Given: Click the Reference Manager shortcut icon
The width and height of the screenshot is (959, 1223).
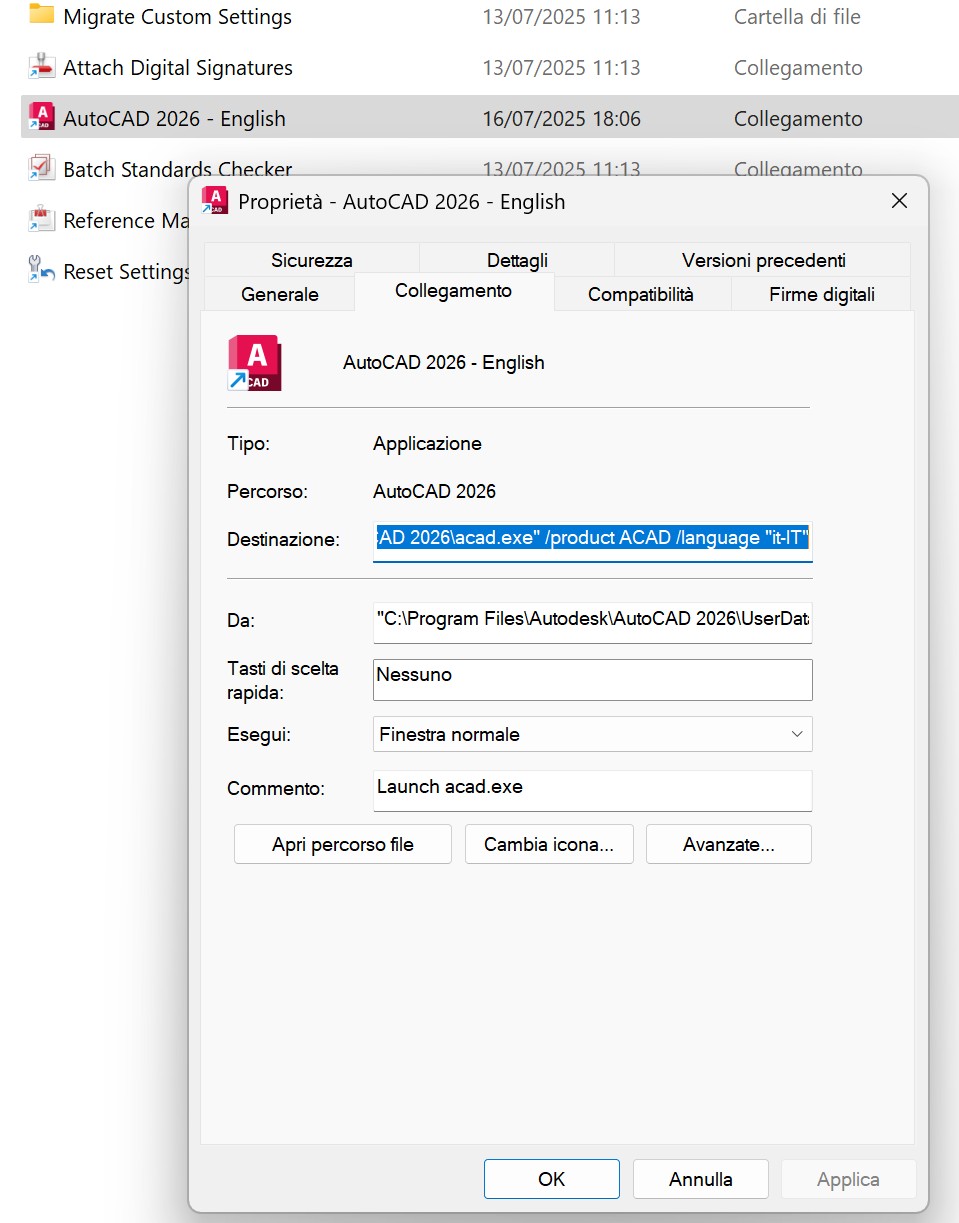Looking at the screenshot, I should pos(41,219).
